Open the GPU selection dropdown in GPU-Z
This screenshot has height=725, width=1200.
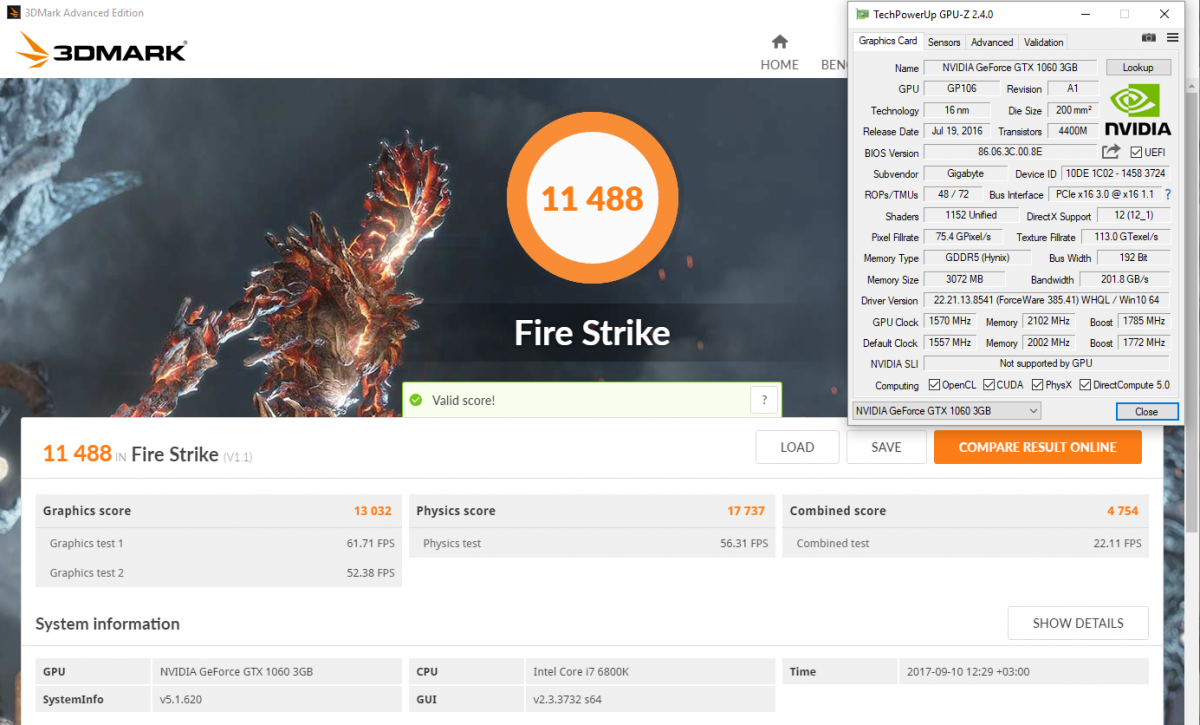[x=946, y=411]
